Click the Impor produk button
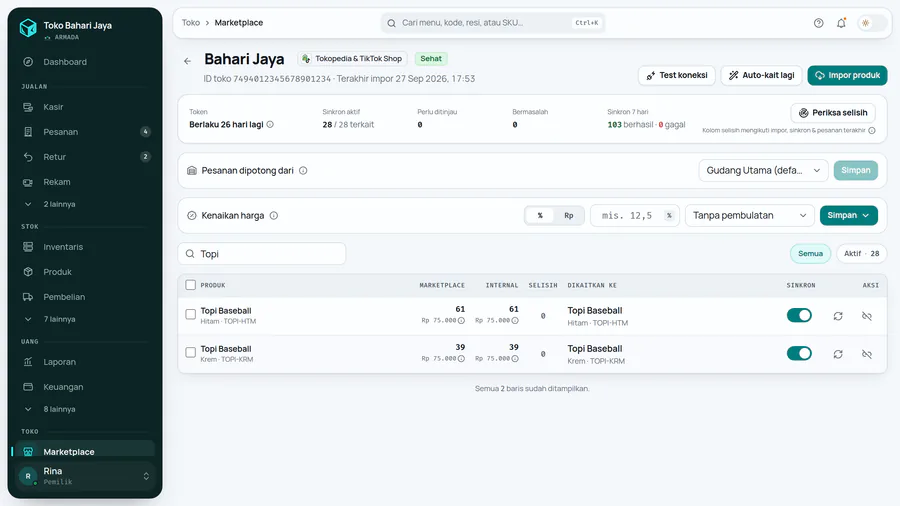 click(847, 75)
